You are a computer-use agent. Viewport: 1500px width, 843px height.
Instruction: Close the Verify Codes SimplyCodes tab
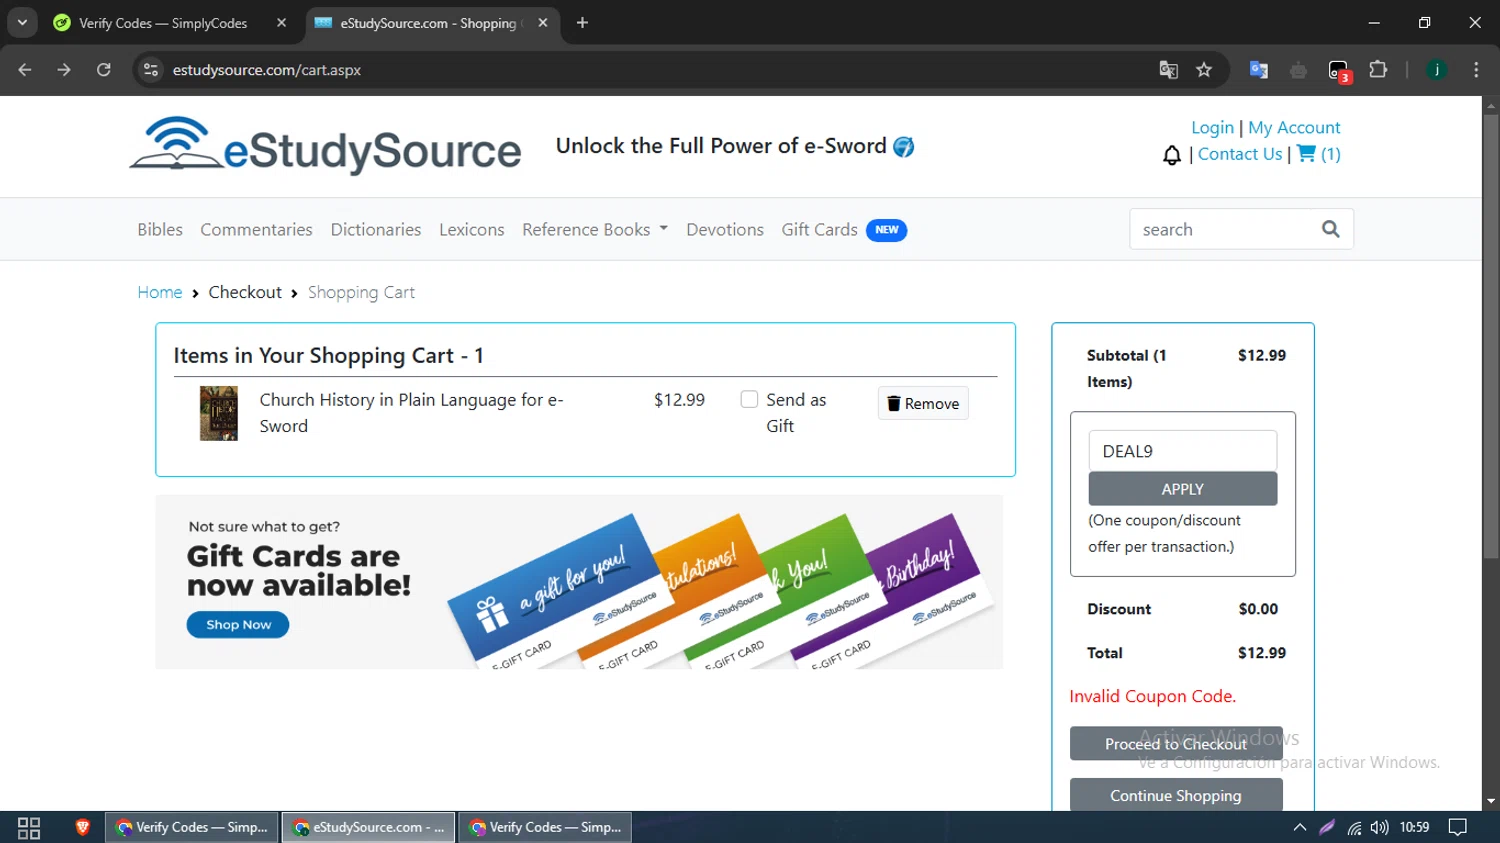click(282, 23)
